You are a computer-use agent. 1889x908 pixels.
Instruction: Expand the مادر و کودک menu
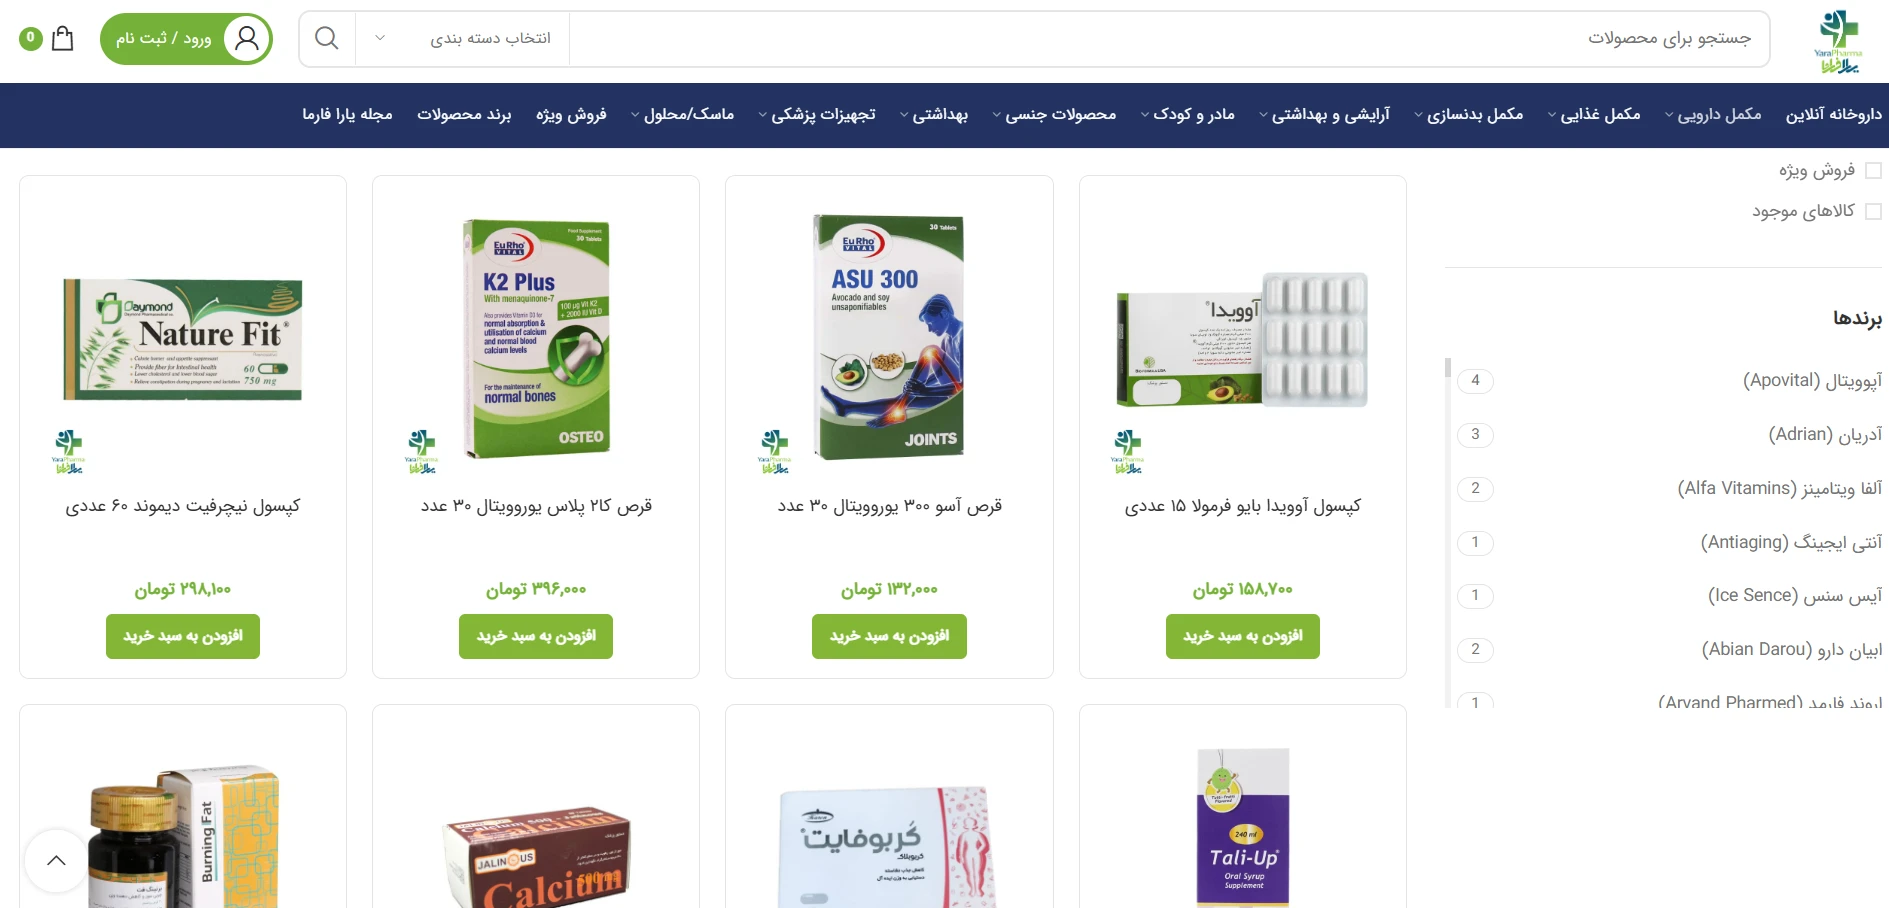1187,114
